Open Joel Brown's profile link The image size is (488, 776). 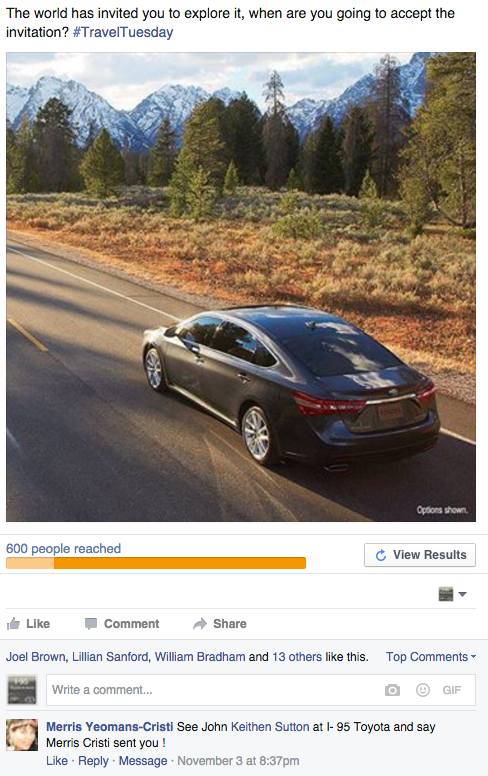pos(35,657)
